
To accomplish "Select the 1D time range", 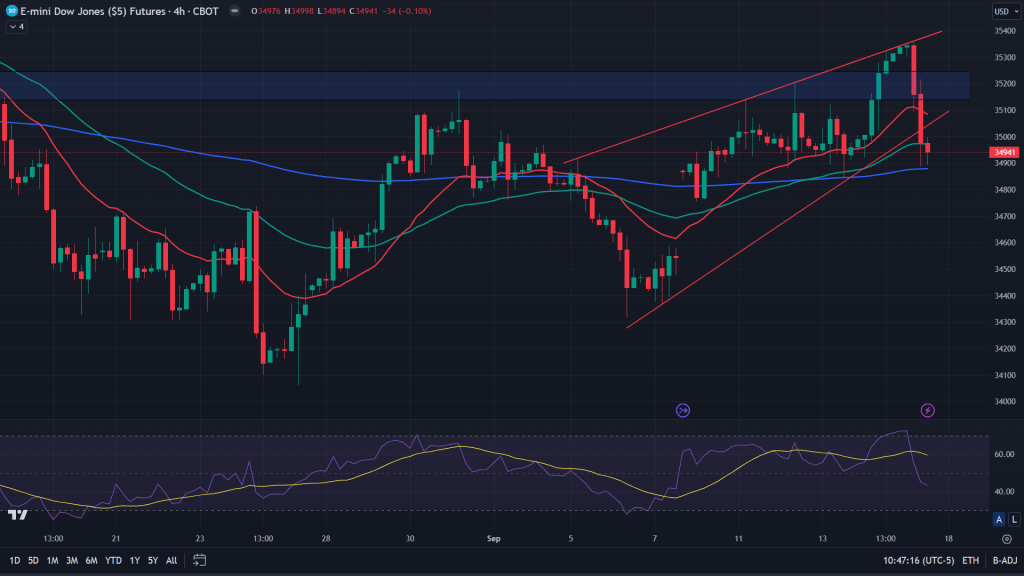I will click(x=15, y=559).
